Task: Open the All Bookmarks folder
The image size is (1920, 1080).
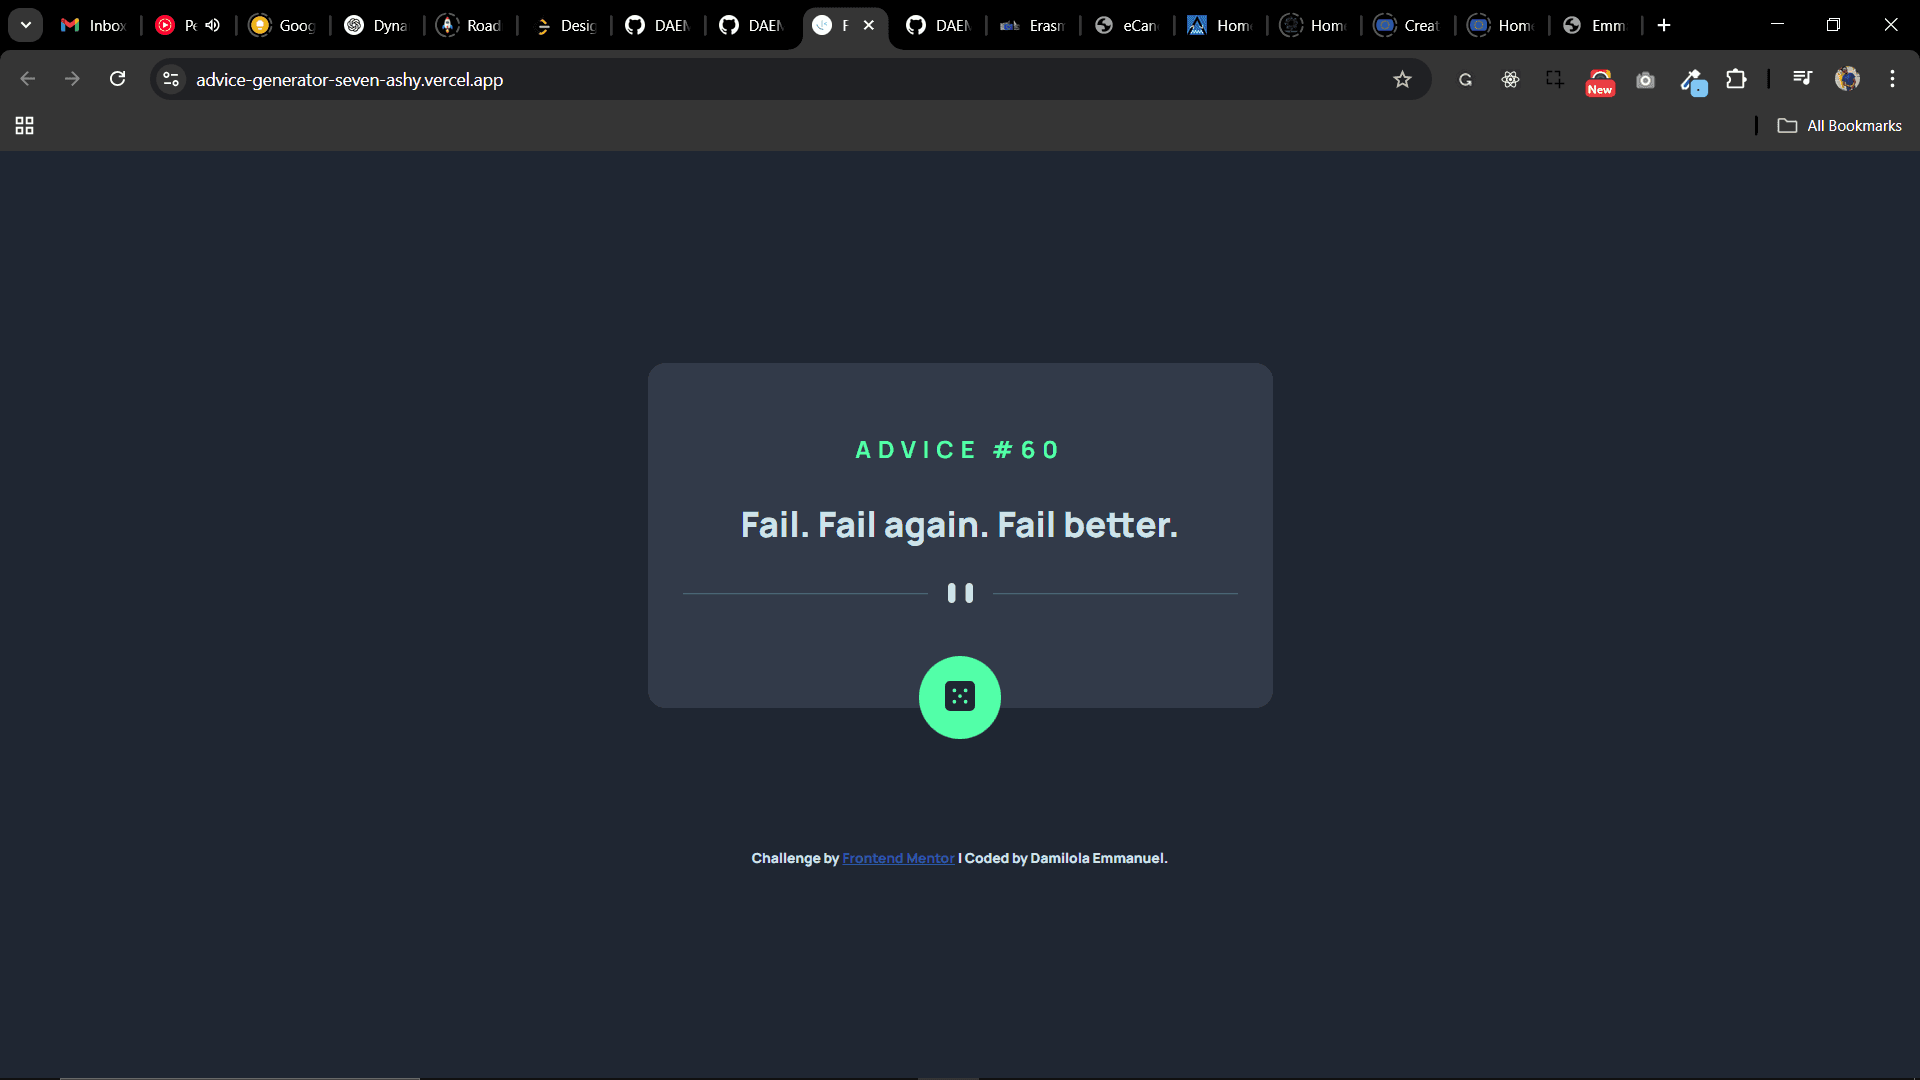Action: (x=1839, y=126)
